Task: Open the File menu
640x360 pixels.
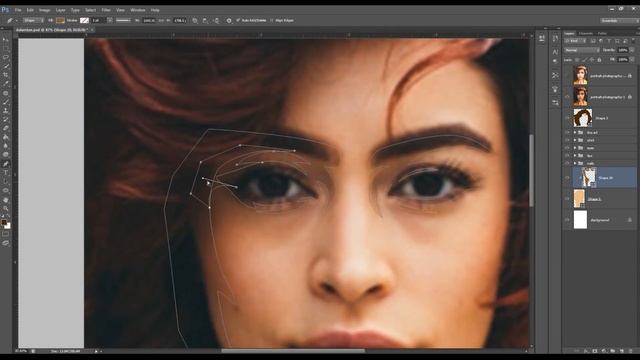Action: click(x=18, y=10)
